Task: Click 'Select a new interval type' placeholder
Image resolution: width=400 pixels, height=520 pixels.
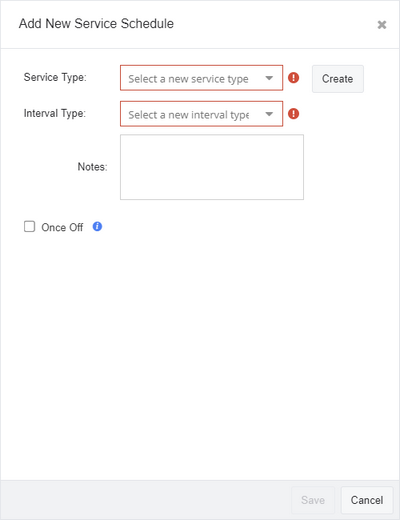Action: click(x=189, y=115)
